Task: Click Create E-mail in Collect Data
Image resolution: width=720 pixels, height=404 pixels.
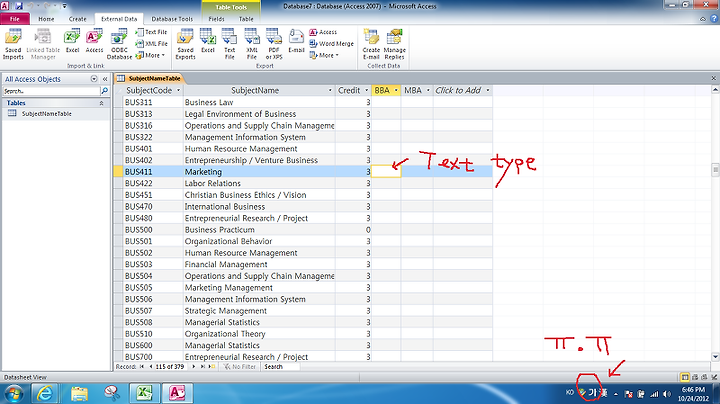Action: point(371,44)
